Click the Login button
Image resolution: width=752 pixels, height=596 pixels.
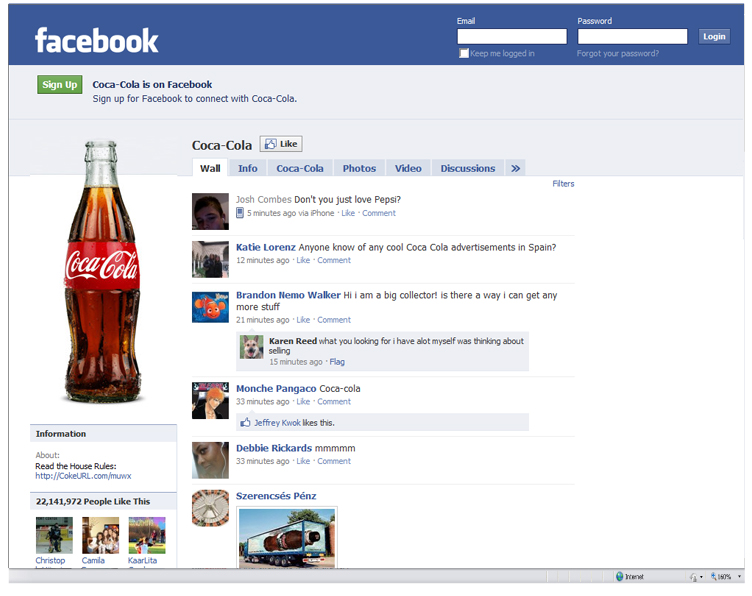click(x=714, y=36)
